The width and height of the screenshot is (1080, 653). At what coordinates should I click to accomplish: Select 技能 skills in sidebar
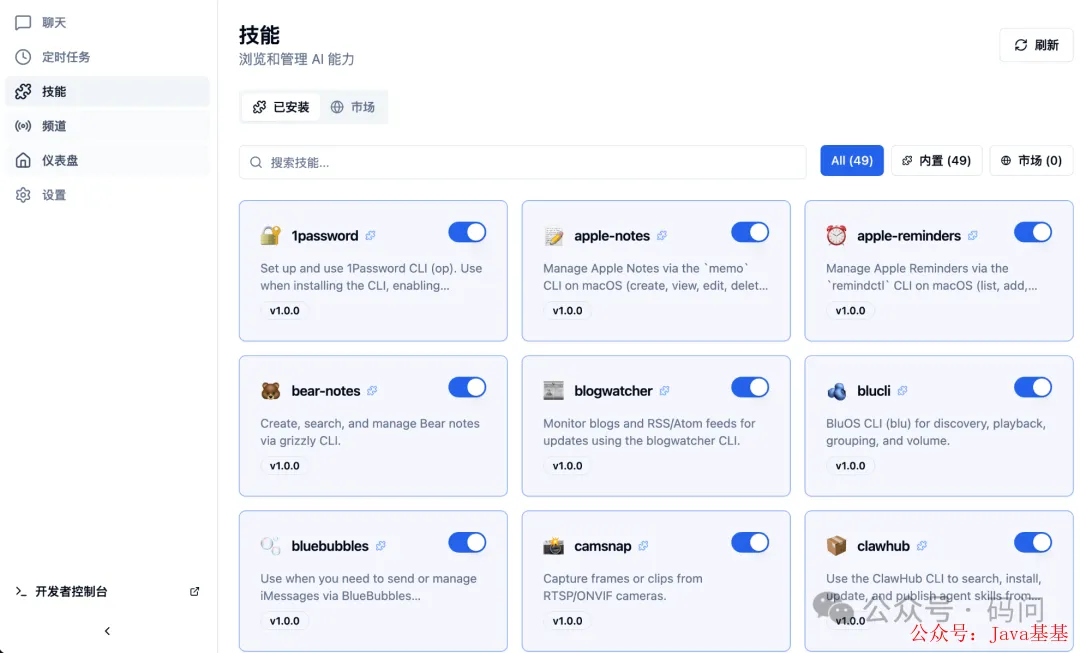(x=107, y=92)
